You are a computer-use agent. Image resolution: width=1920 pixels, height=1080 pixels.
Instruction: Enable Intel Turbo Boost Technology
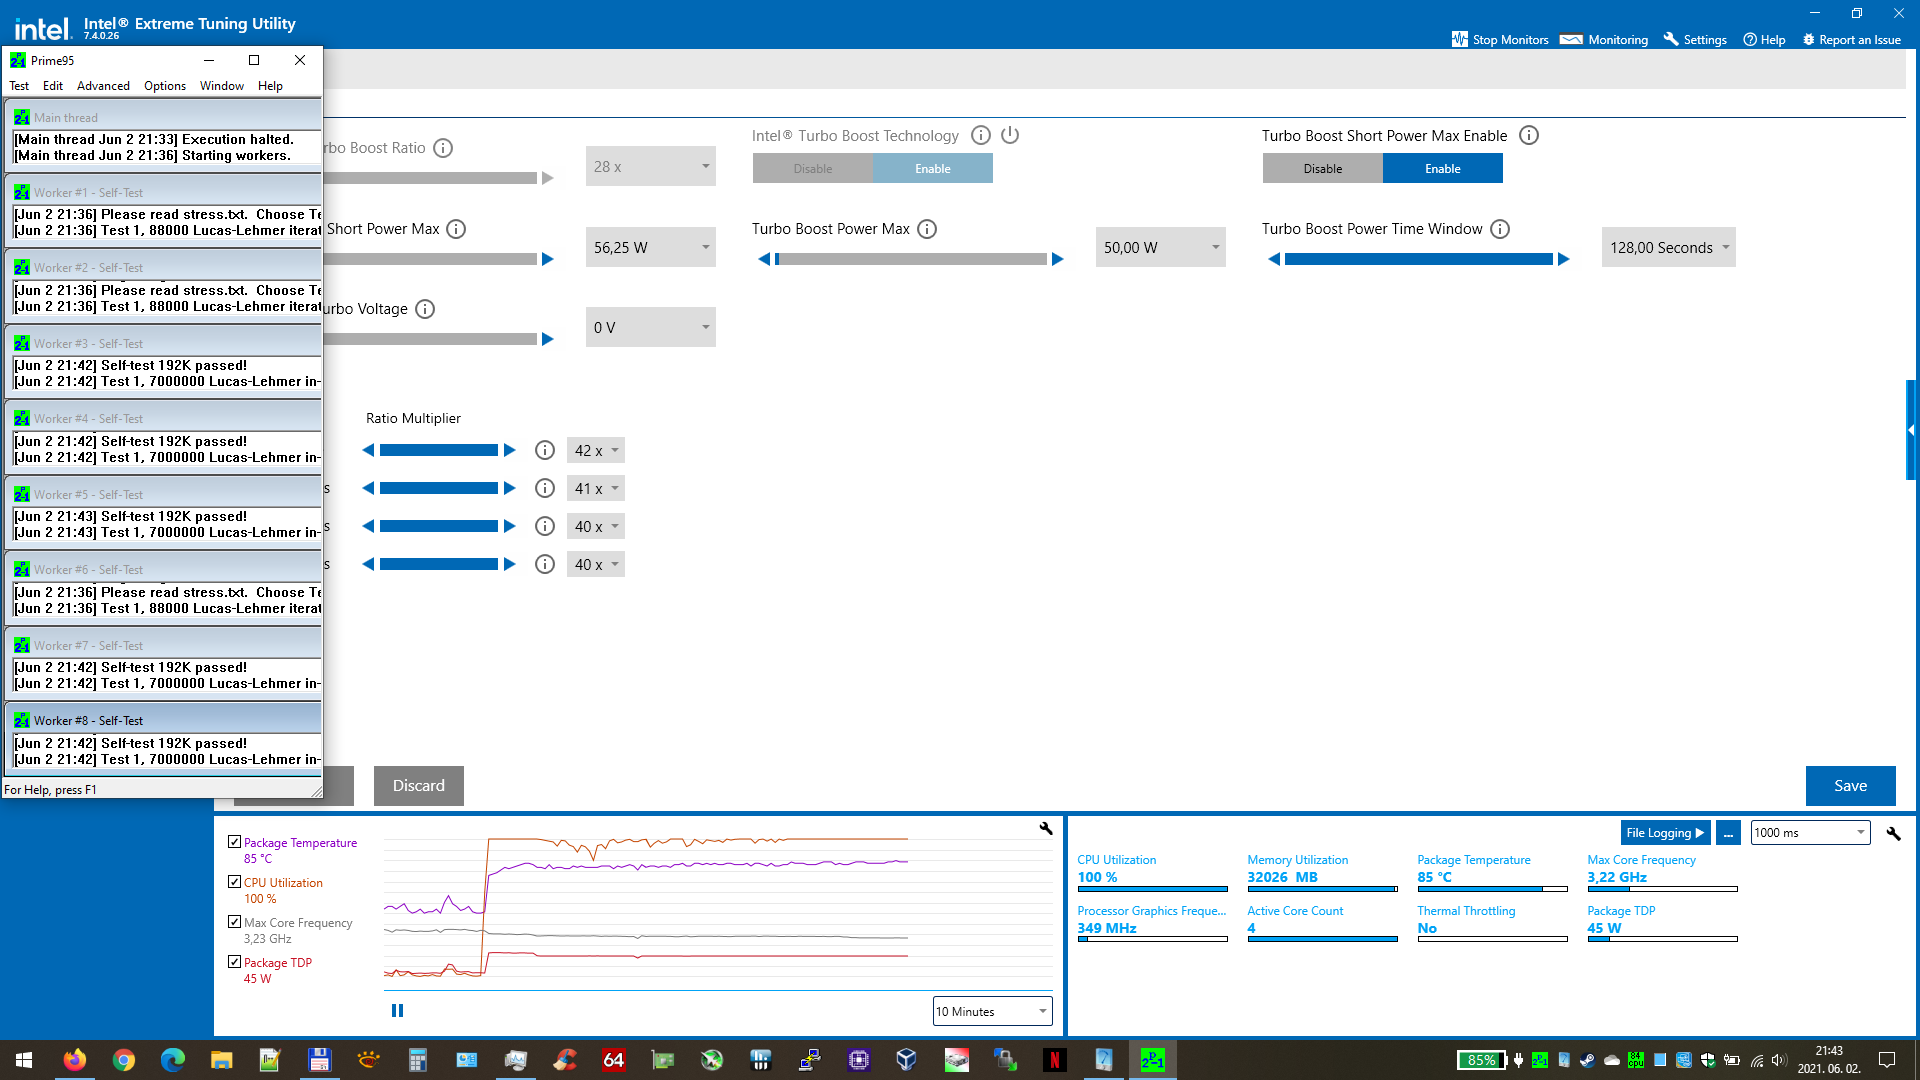[x=933, y=168]
